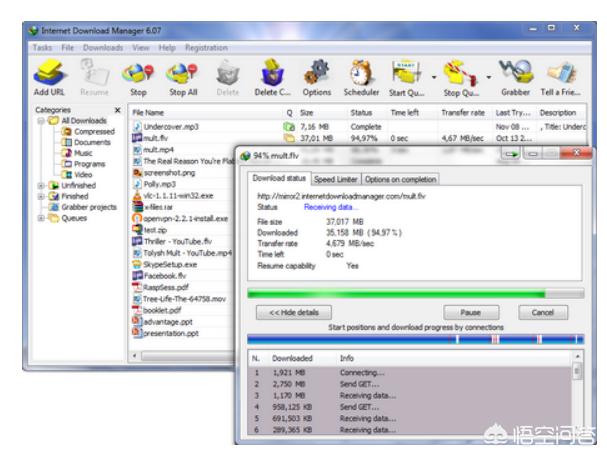Select the mult.mp4 file row
The height and width of the screenshot is (457, 607).
click(x=182, y=149)
